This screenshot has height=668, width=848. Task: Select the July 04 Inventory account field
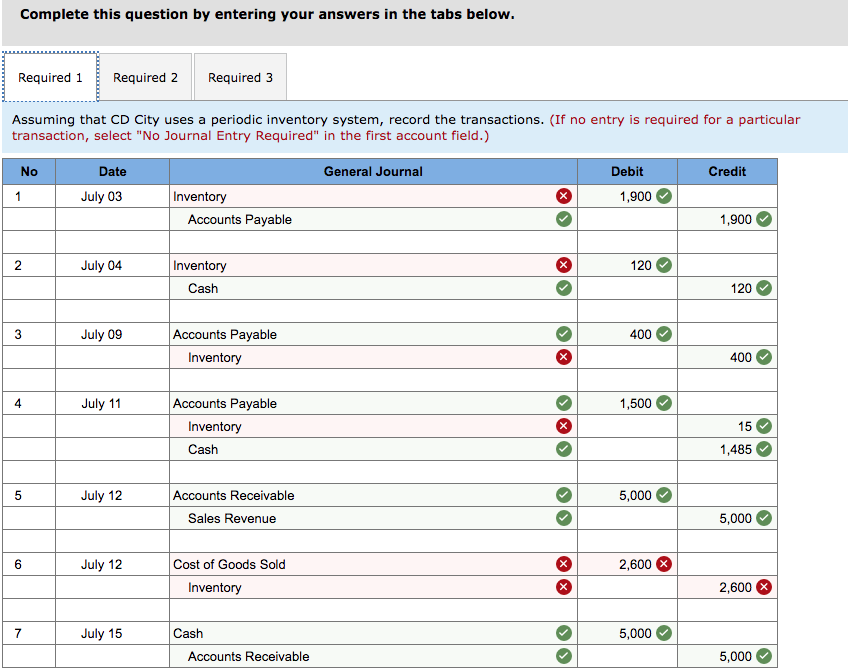coord(373,265)
